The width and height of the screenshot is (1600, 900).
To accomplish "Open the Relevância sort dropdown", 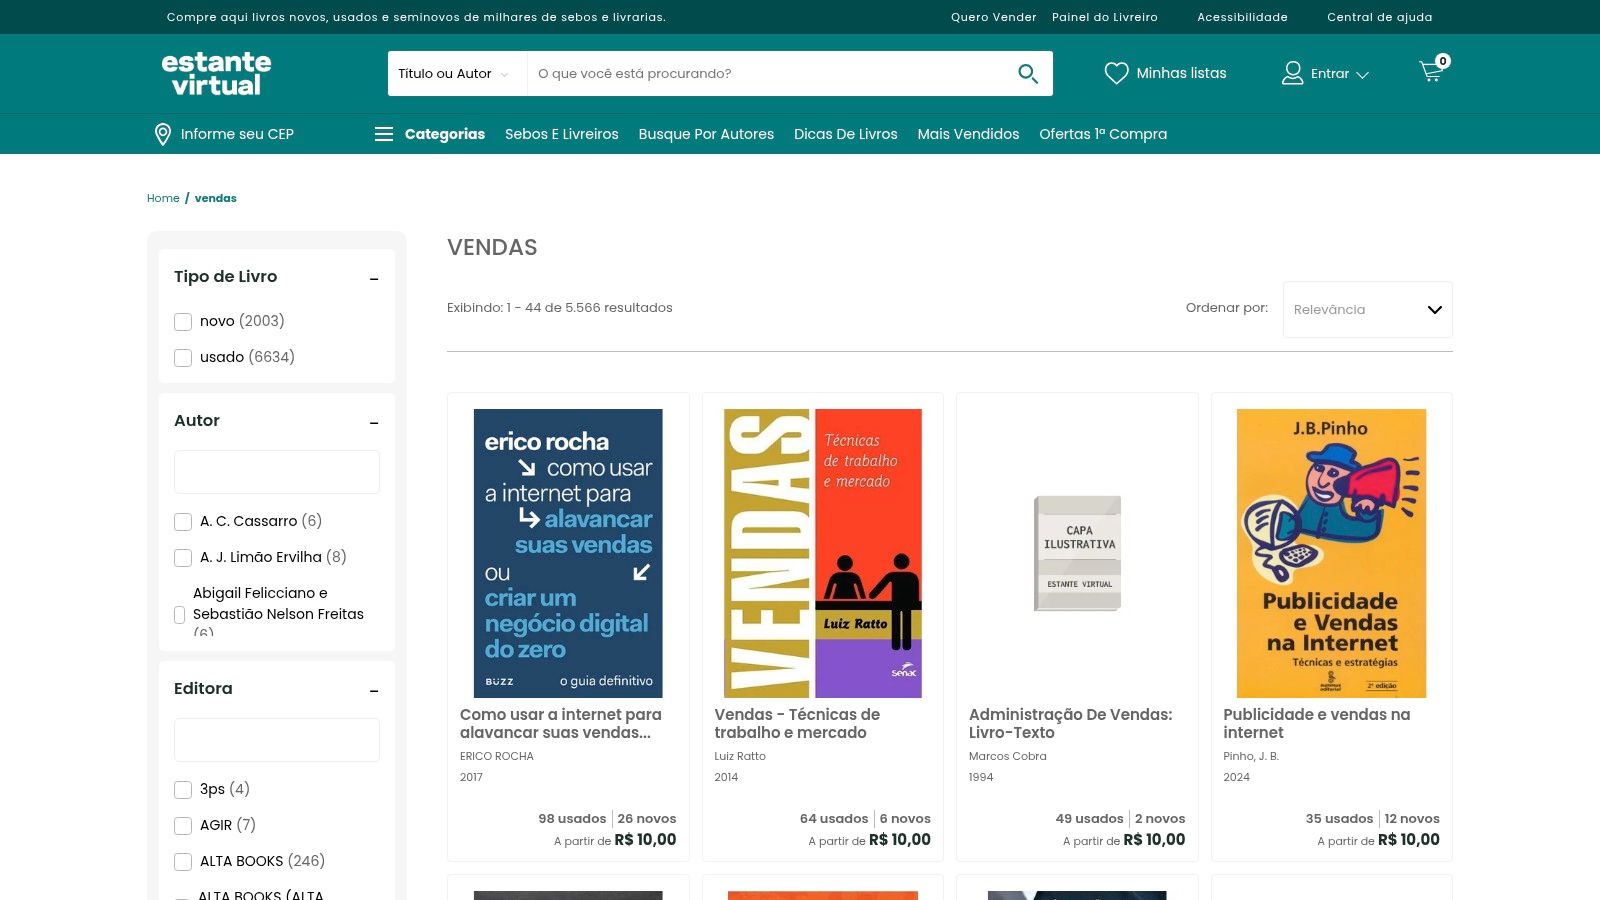I will pos(1367,310).
